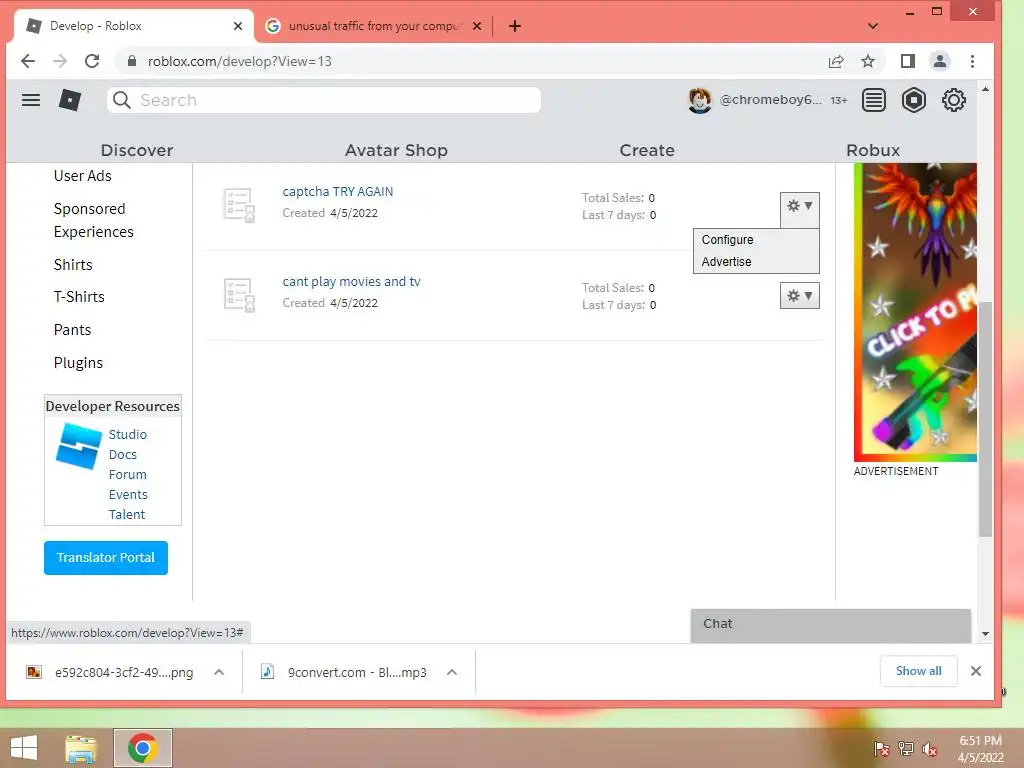Click the Roblox Studio logo icon
Screen dimensions: 1024x768
(x=79, y=446)
